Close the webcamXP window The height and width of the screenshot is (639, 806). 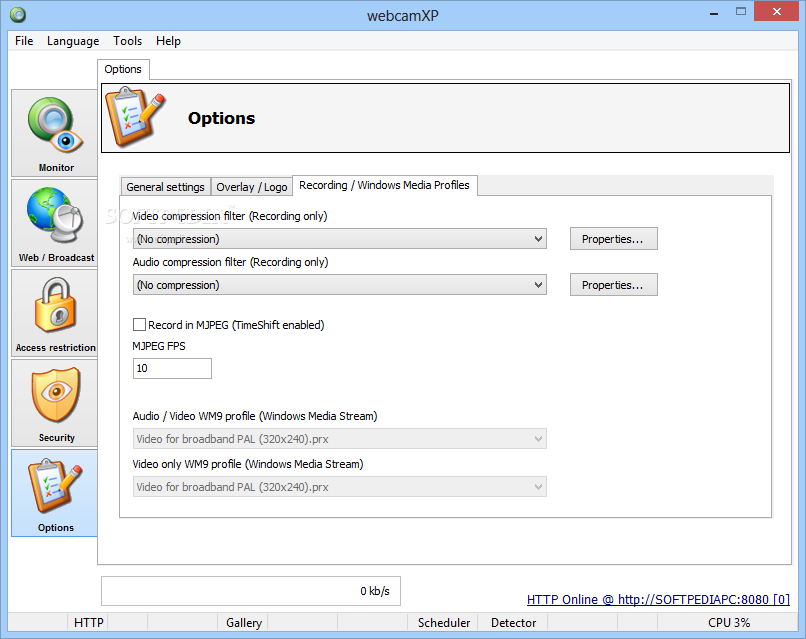[x=777, y=11]
